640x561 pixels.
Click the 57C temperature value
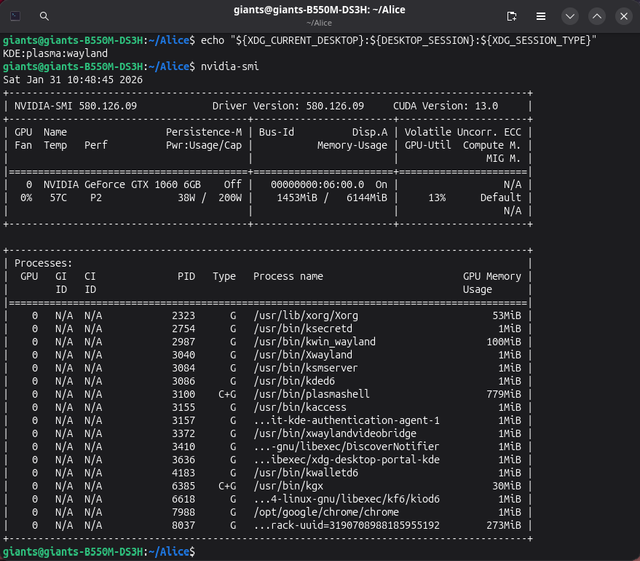click(58, 198)
